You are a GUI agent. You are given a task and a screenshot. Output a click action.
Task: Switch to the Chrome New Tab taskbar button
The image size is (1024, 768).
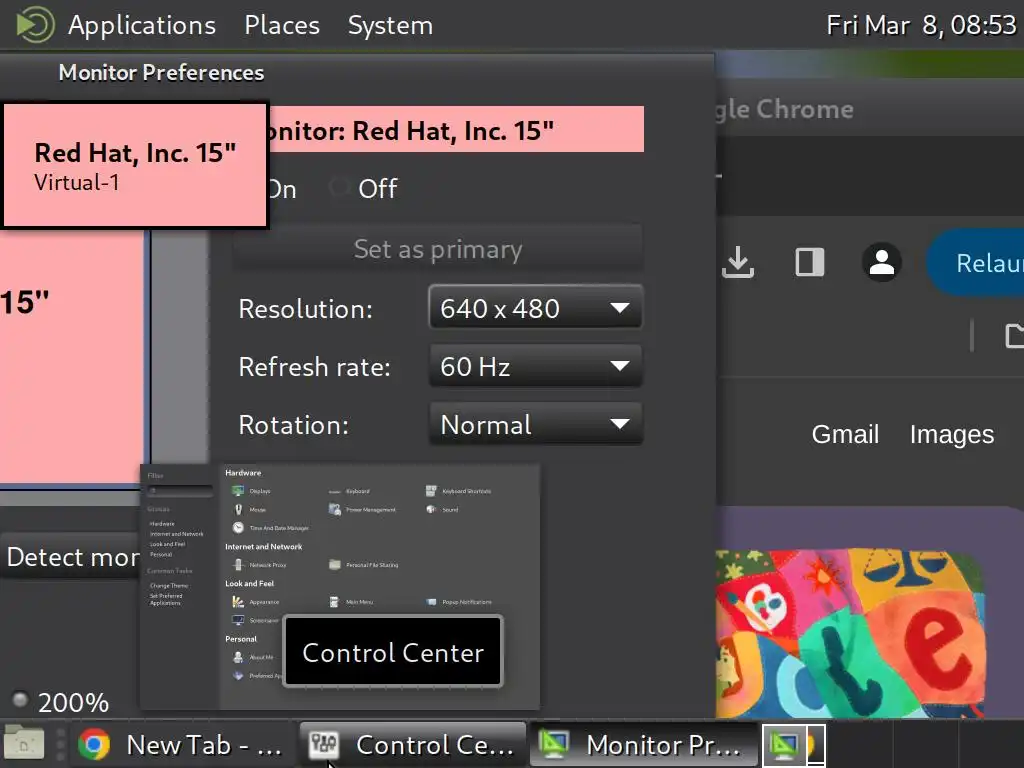pos(182,744)
